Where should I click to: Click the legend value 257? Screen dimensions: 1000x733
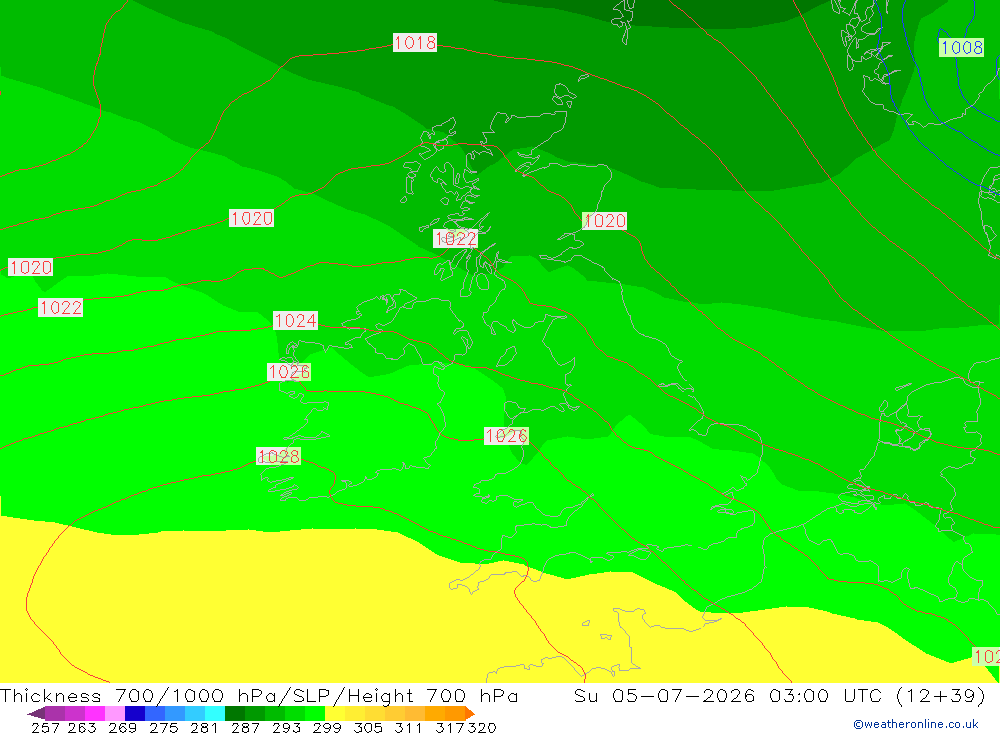[45, 727]
